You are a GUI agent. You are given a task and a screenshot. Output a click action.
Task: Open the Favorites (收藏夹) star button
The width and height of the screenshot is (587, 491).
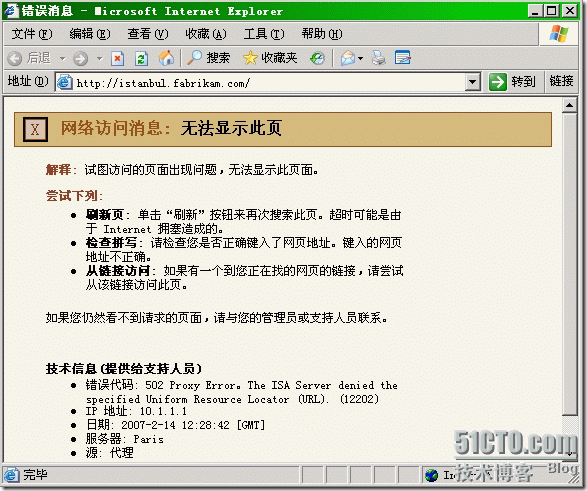click(270, 58)
